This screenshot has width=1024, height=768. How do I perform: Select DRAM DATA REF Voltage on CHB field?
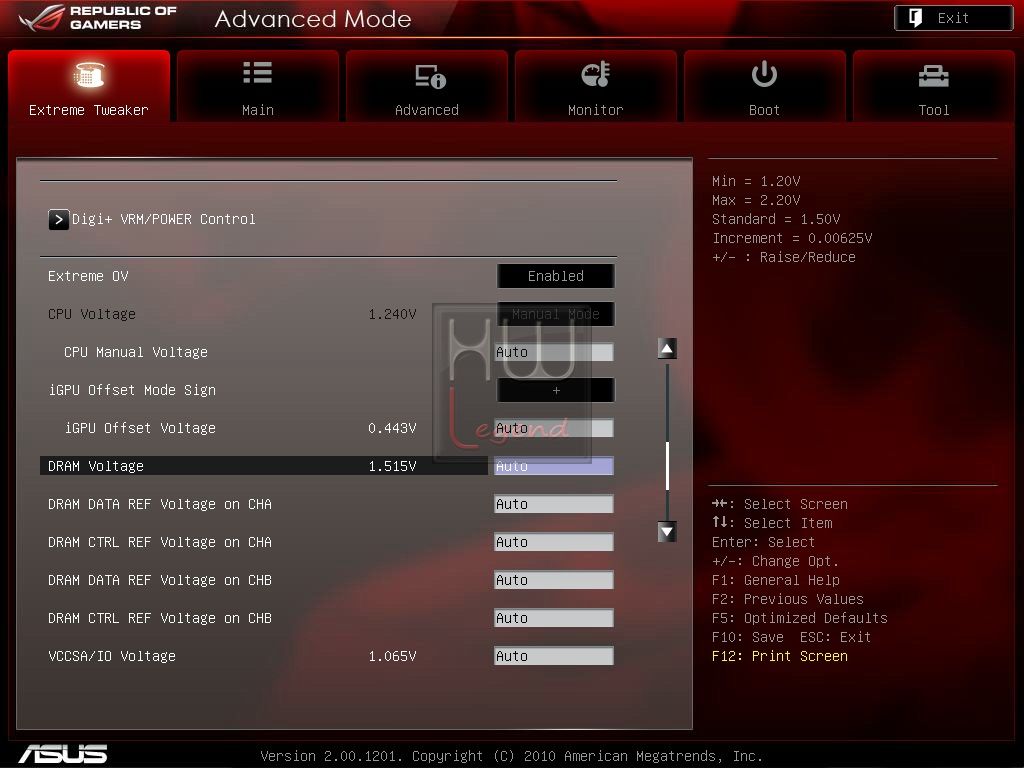point(554,580)
